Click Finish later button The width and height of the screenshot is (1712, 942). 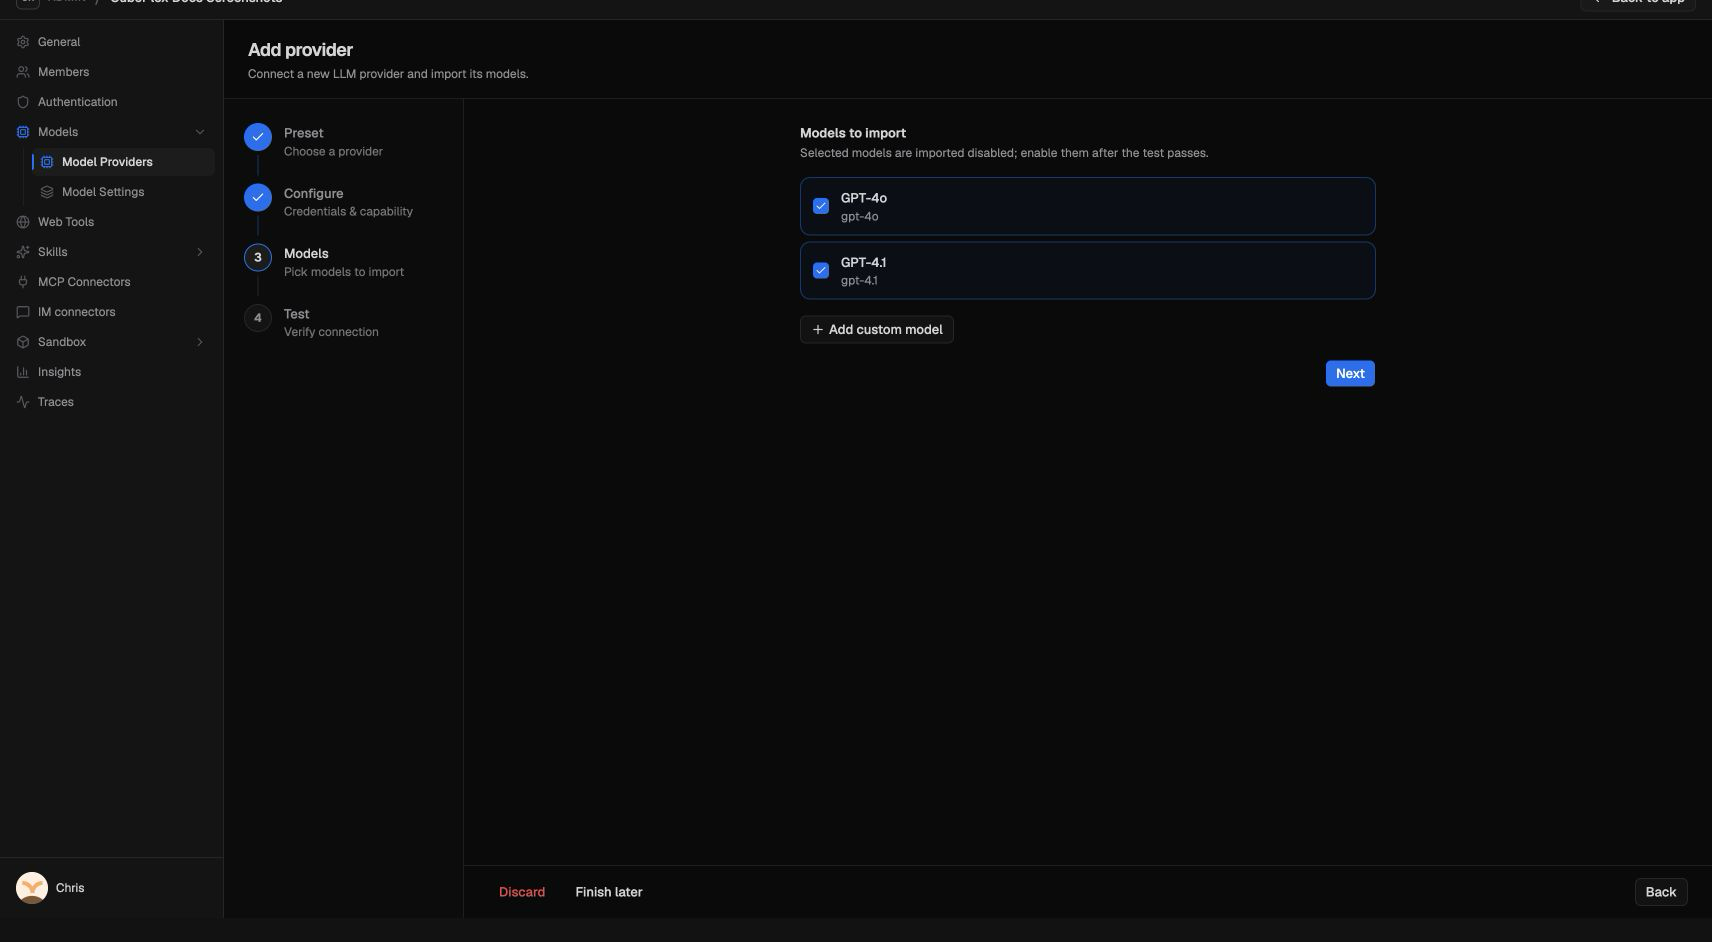609,892
